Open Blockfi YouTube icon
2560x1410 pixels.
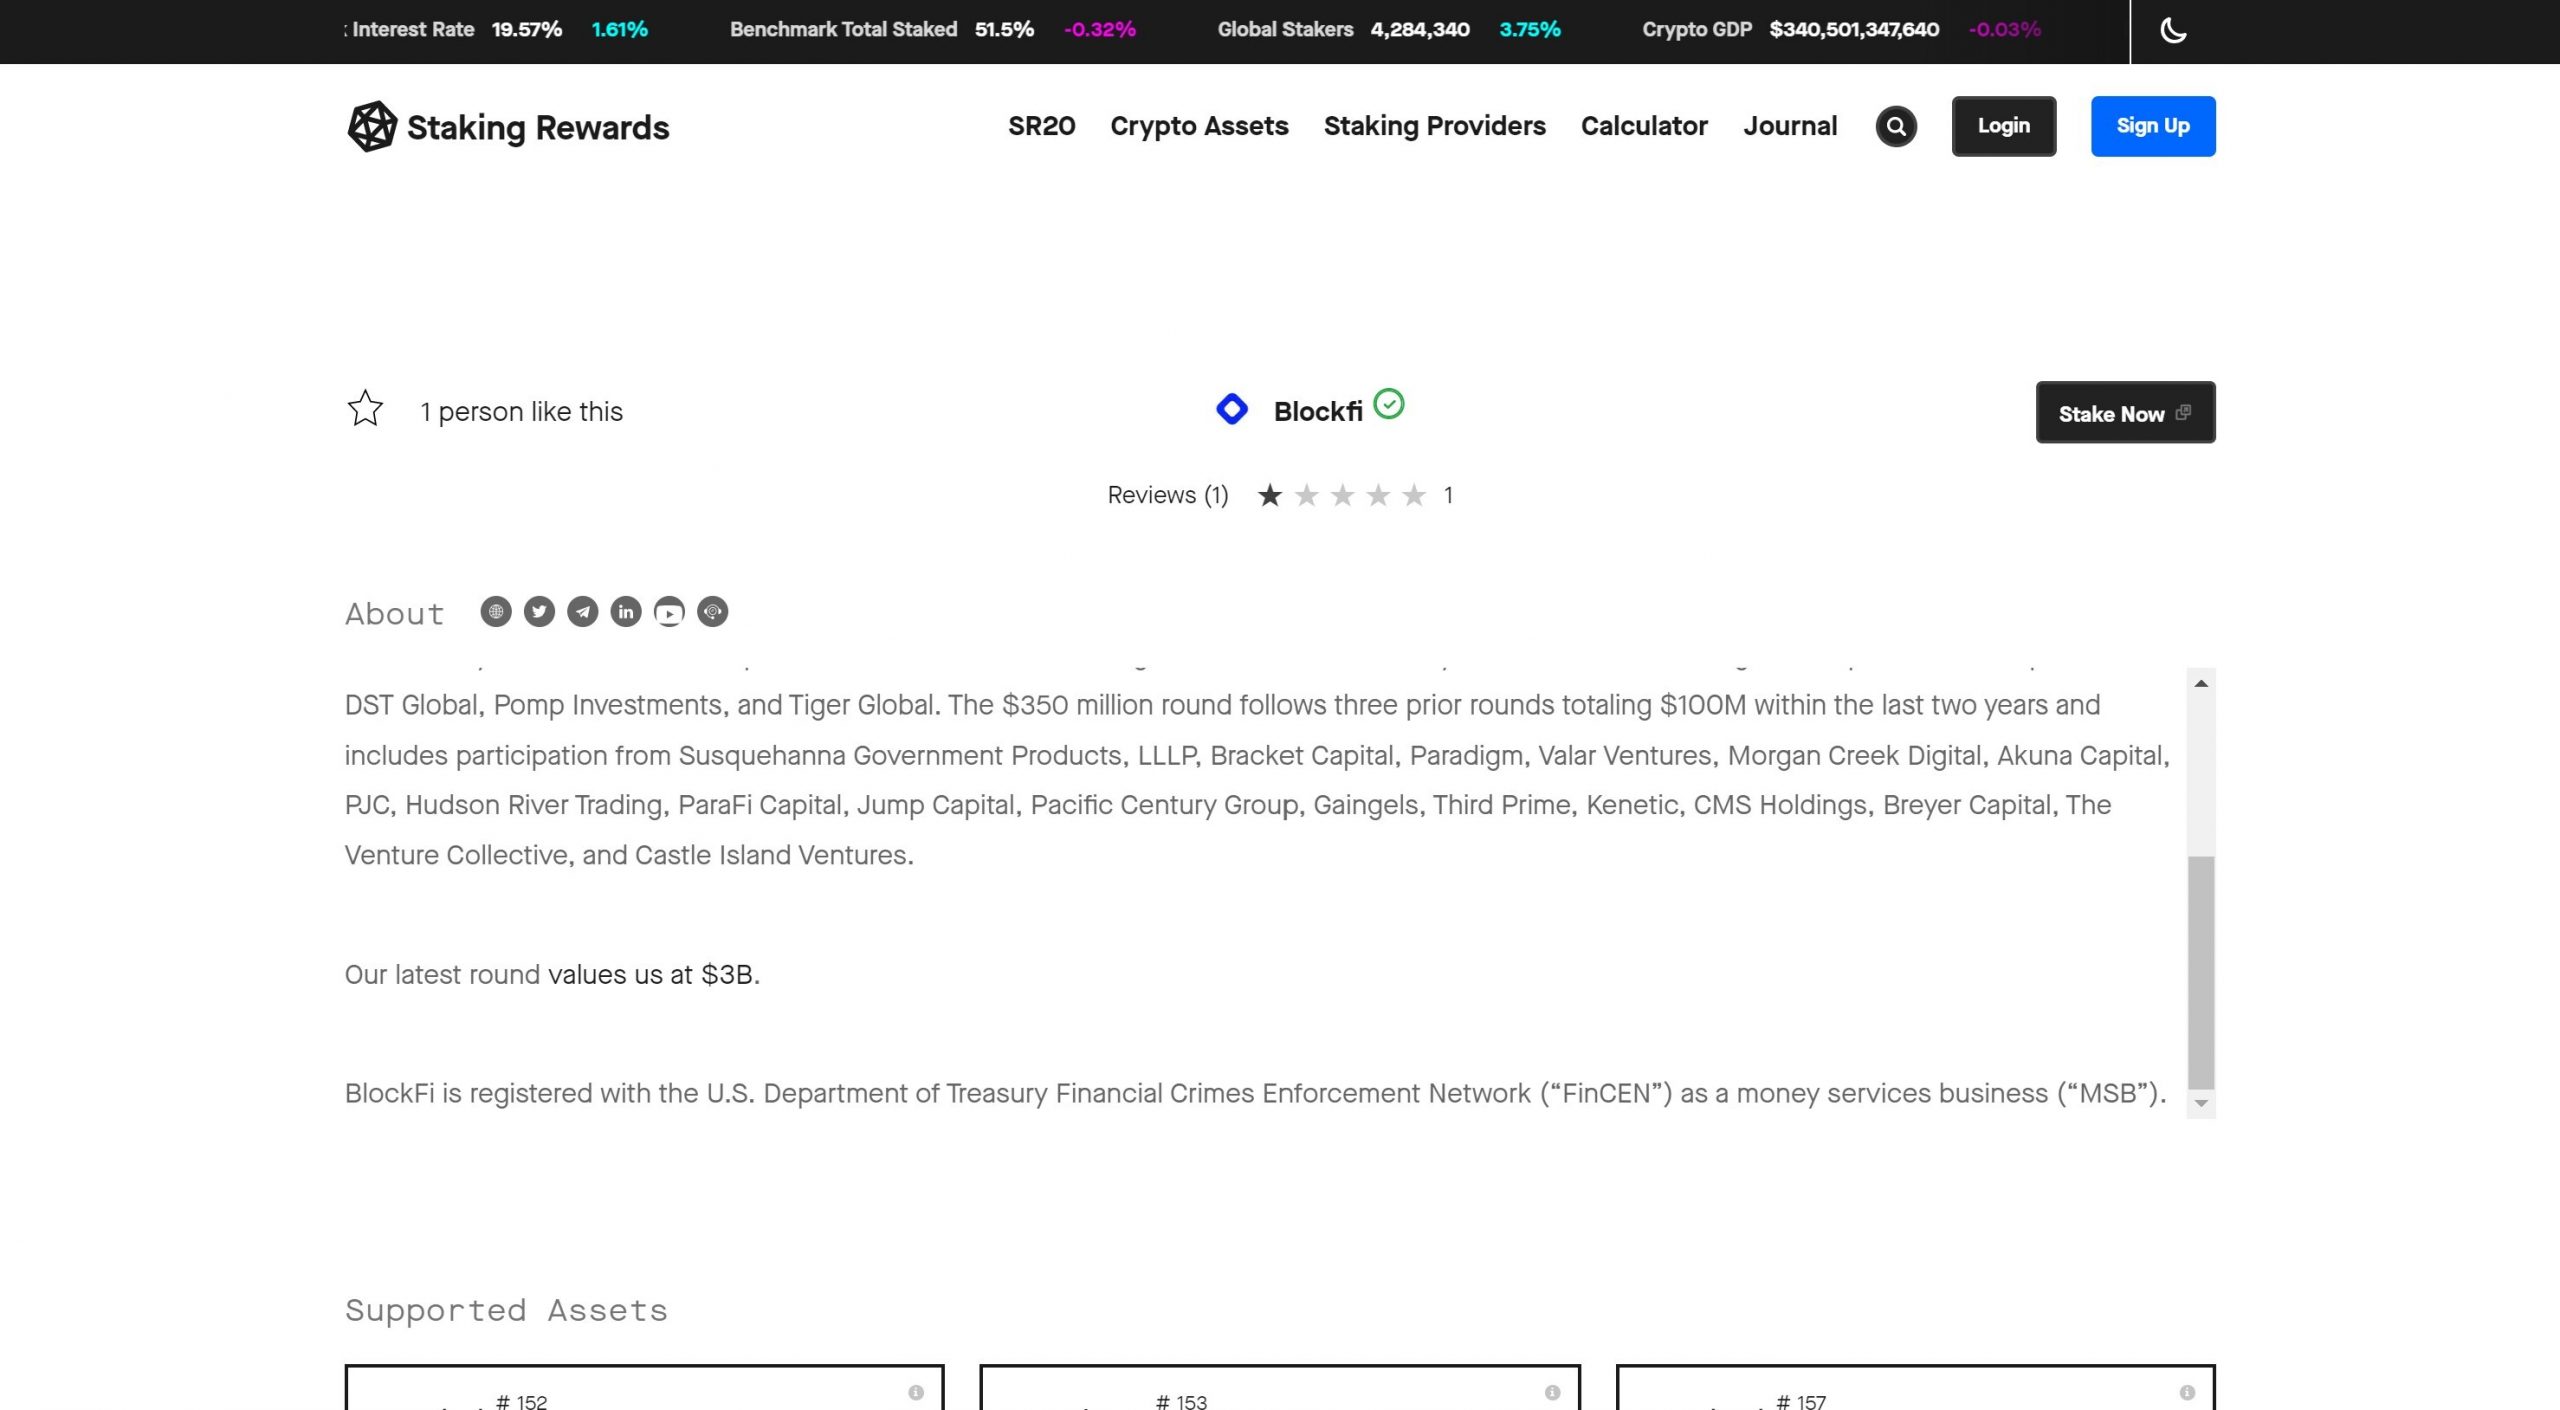pyautogui.click(x=669, y=612)
